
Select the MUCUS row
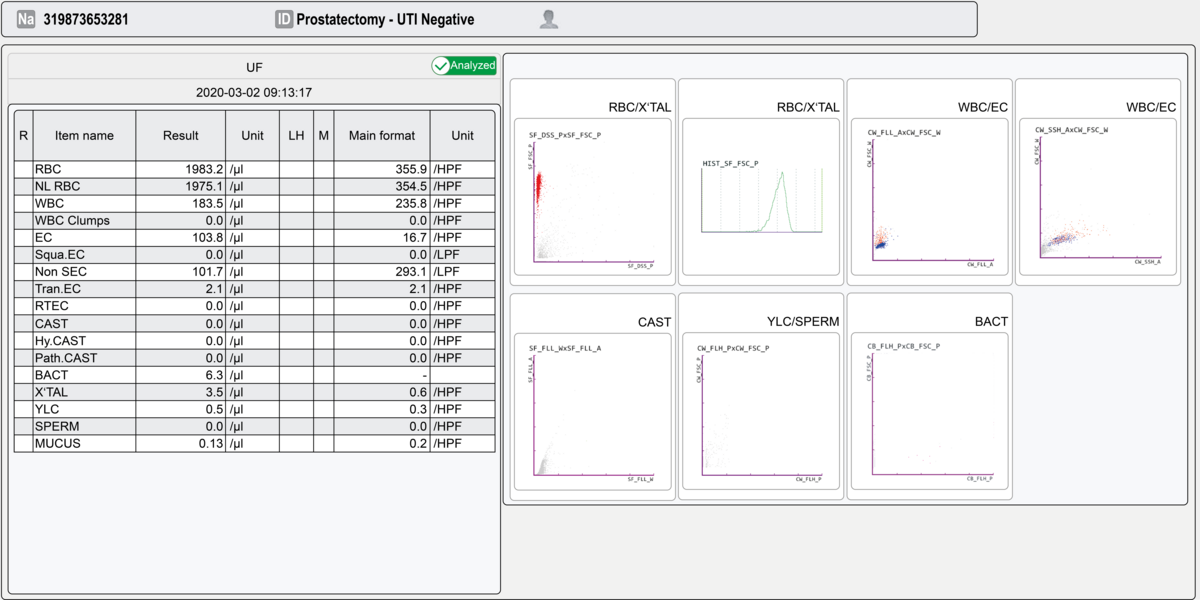[x=254, y=443]
